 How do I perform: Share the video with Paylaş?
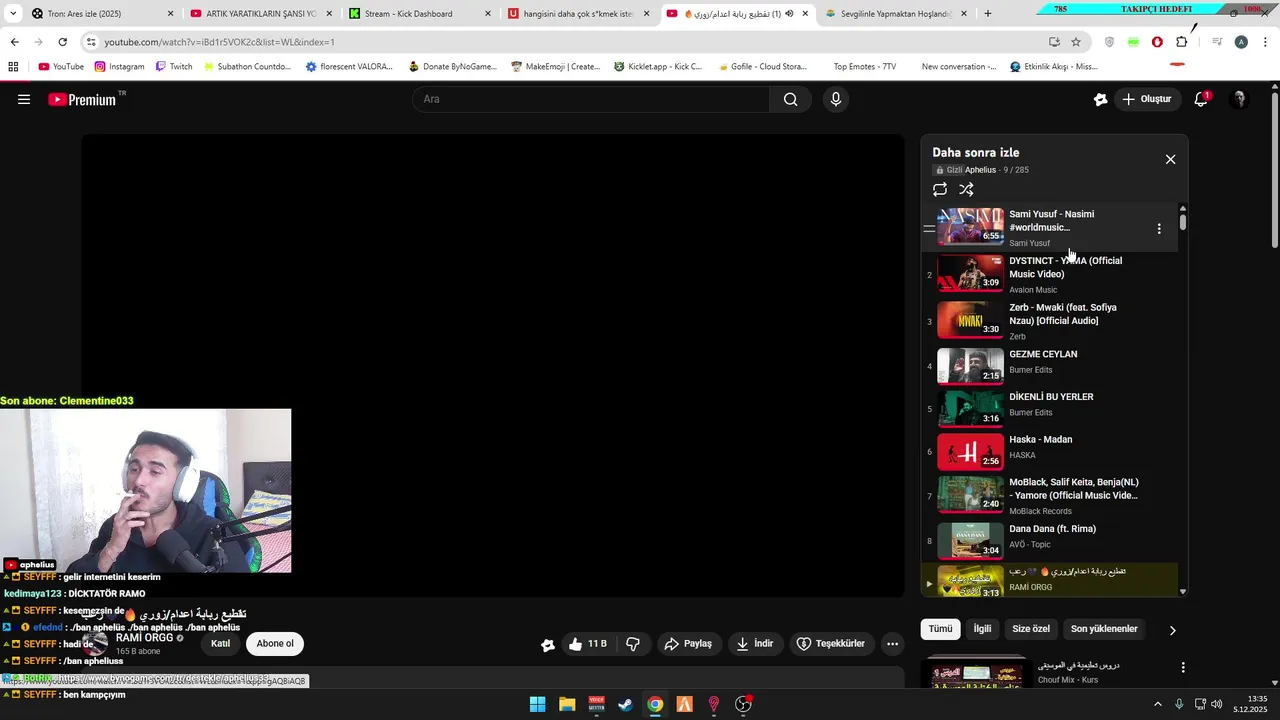(x=688, y=644)
